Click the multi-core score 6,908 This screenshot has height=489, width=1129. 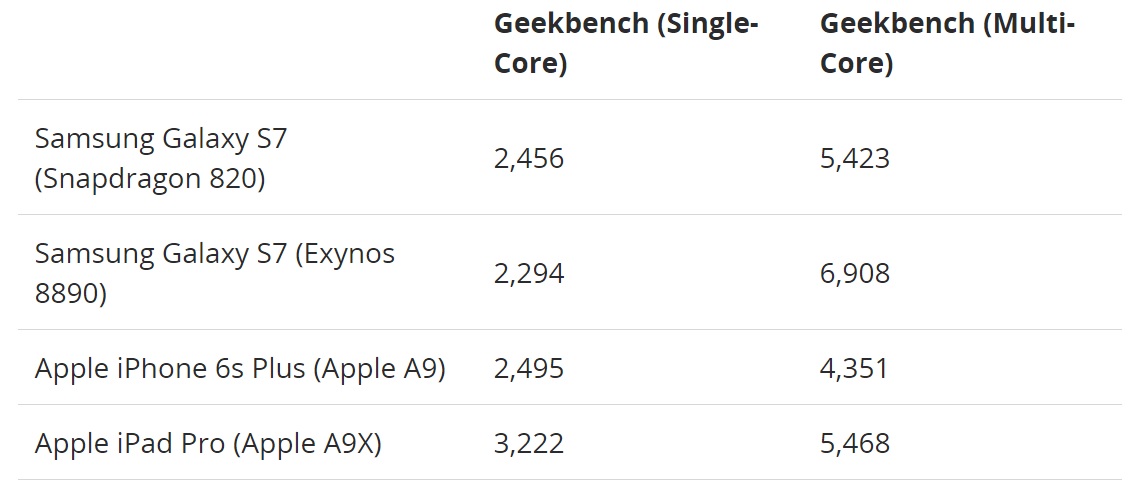tap(855, 274)
